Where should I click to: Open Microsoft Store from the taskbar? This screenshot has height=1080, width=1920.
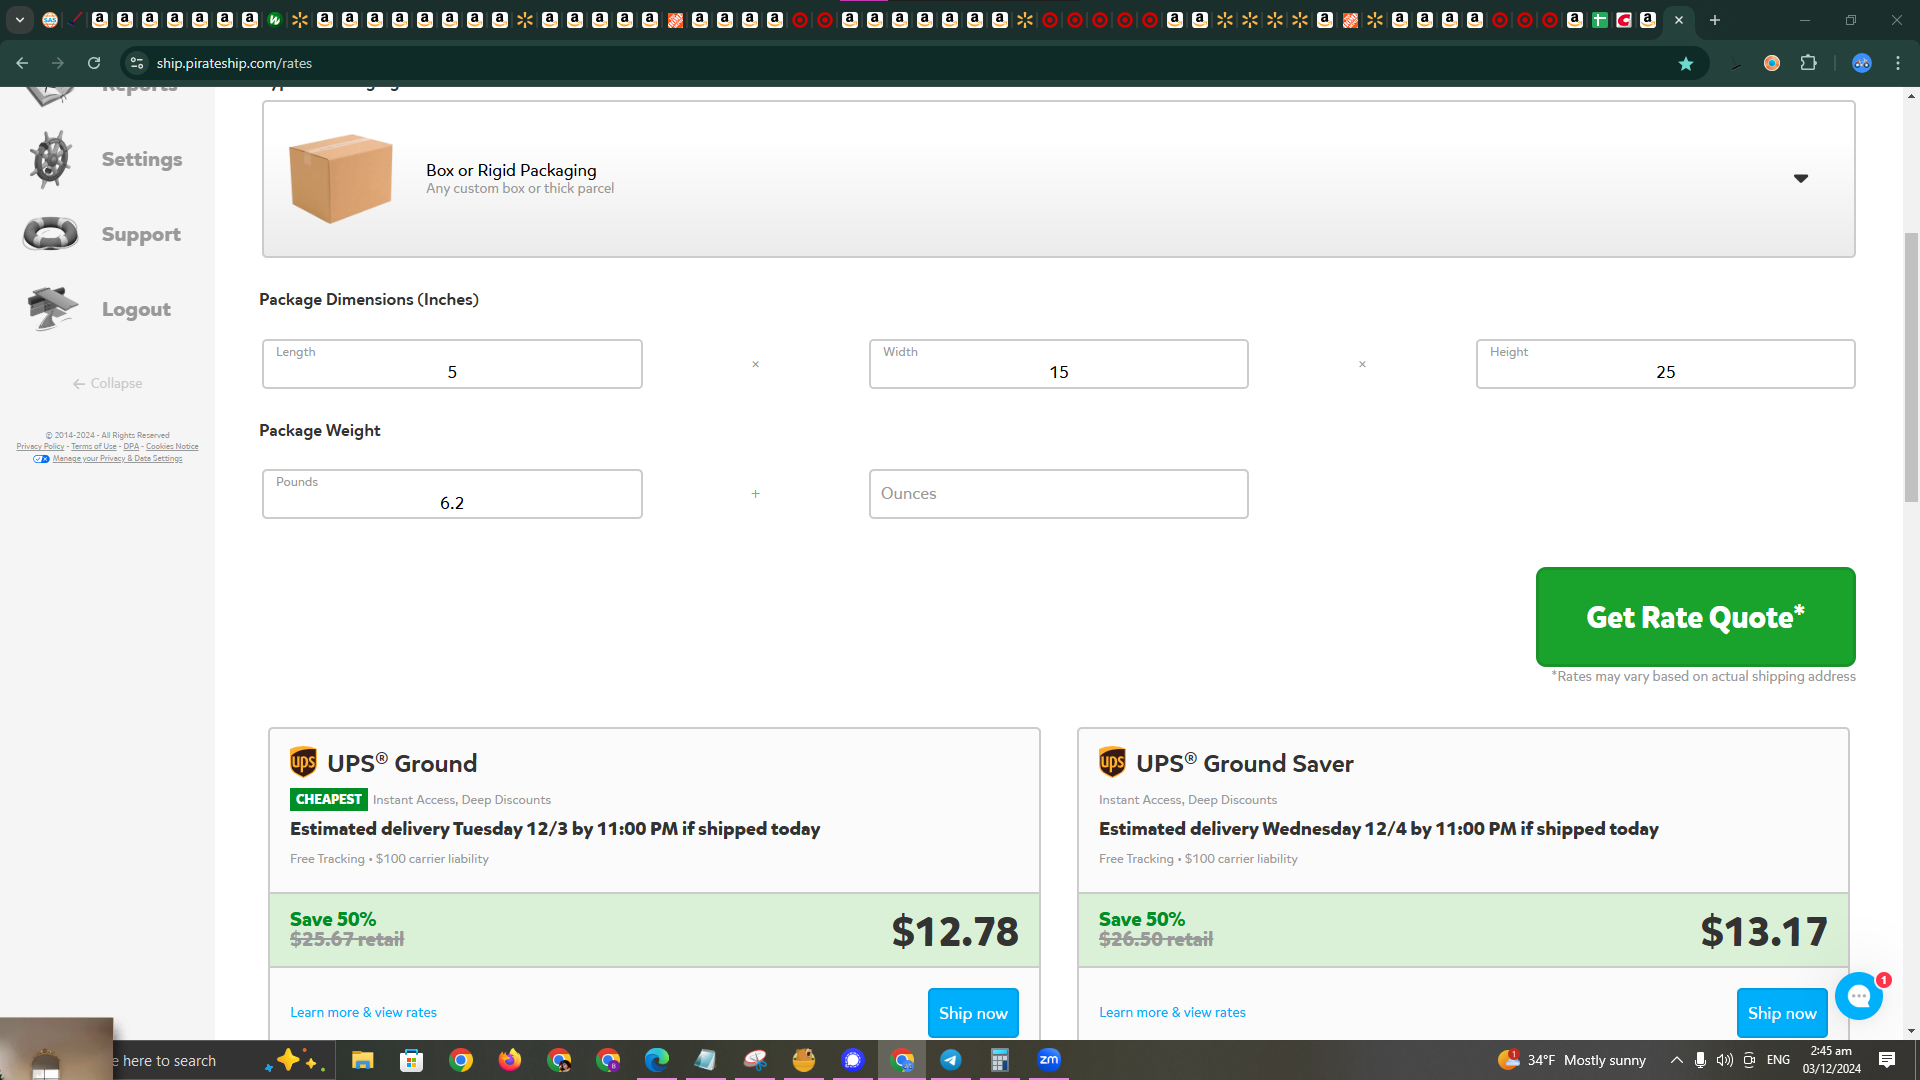(x=411, y=1060)
